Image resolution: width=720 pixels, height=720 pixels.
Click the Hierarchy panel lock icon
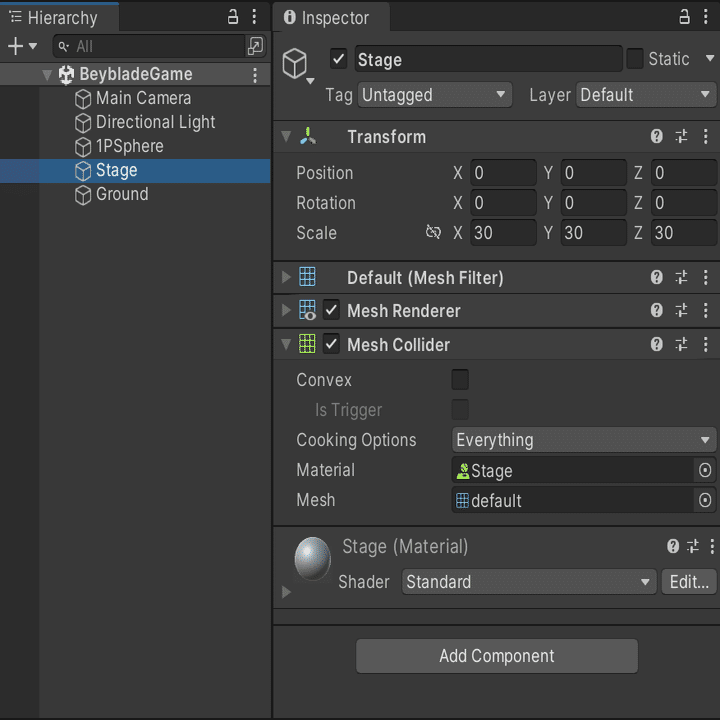point(233,17)
